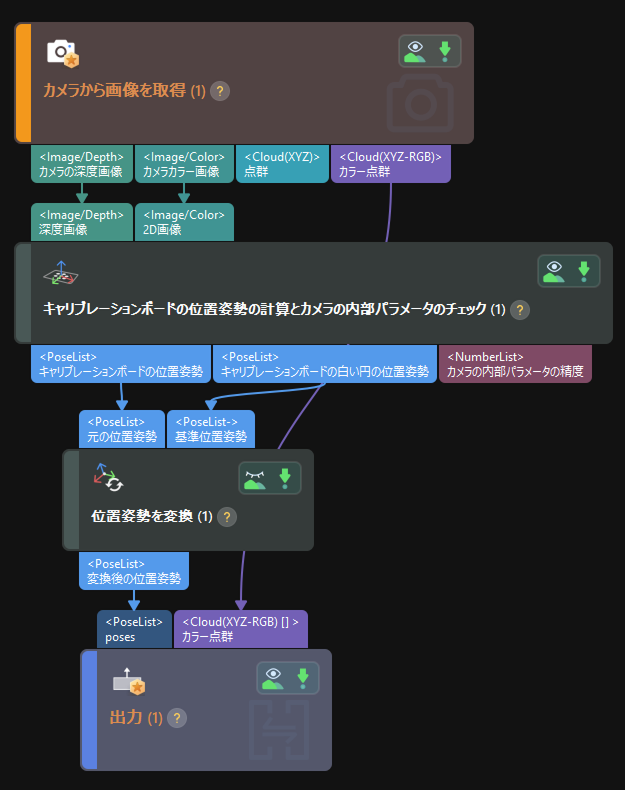Open help for カメラから画像を取得 step

point(220,91)
